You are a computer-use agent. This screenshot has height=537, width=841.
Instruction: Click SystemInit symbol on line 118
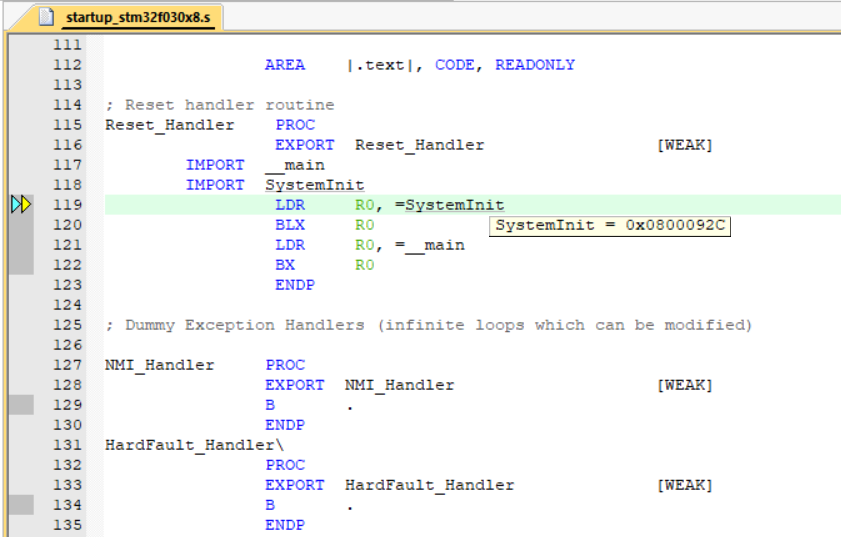tap(315, 185)
